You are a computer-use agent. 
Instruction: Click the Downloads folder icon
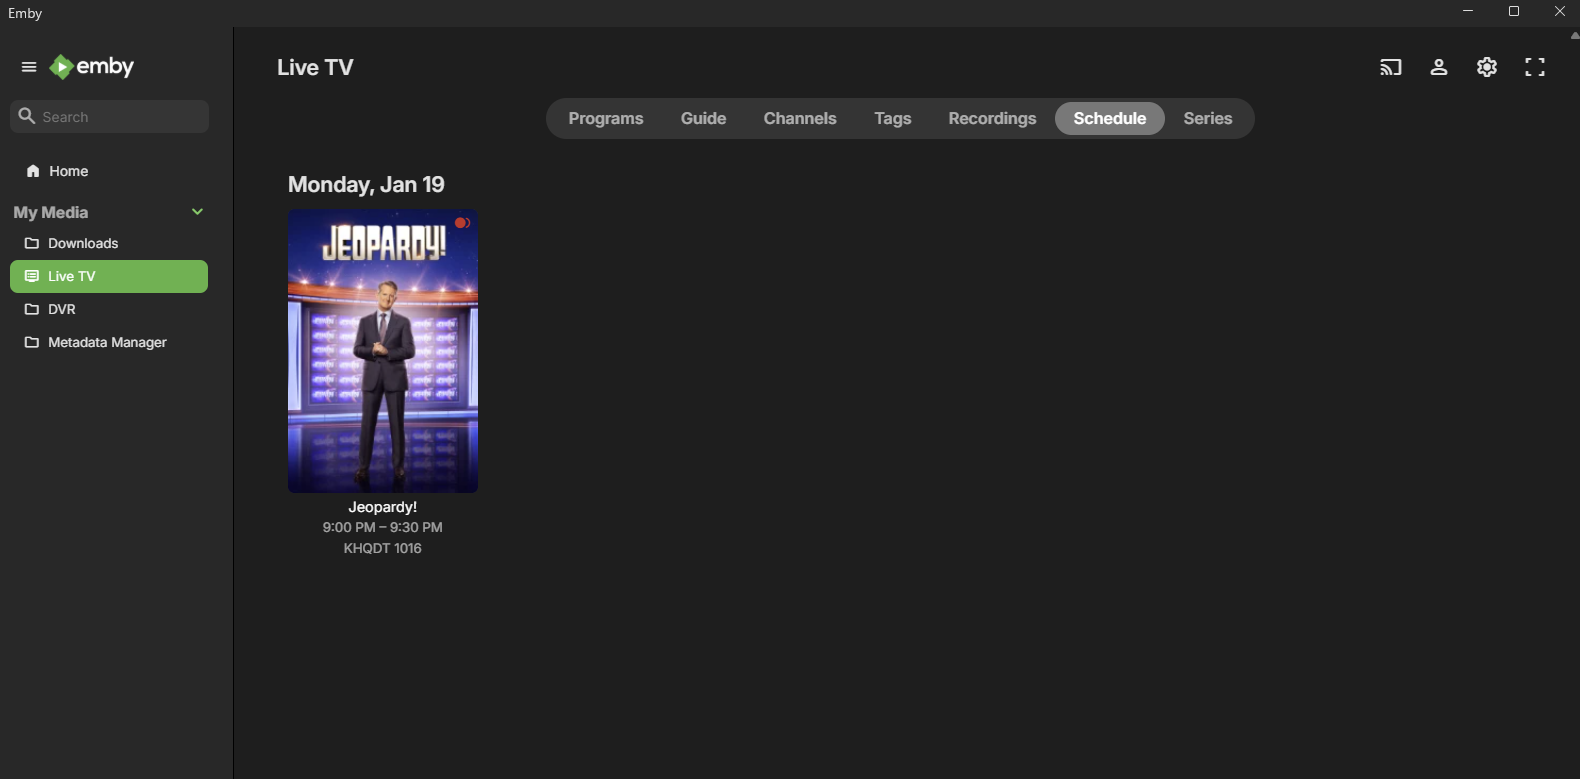[32, 243]
